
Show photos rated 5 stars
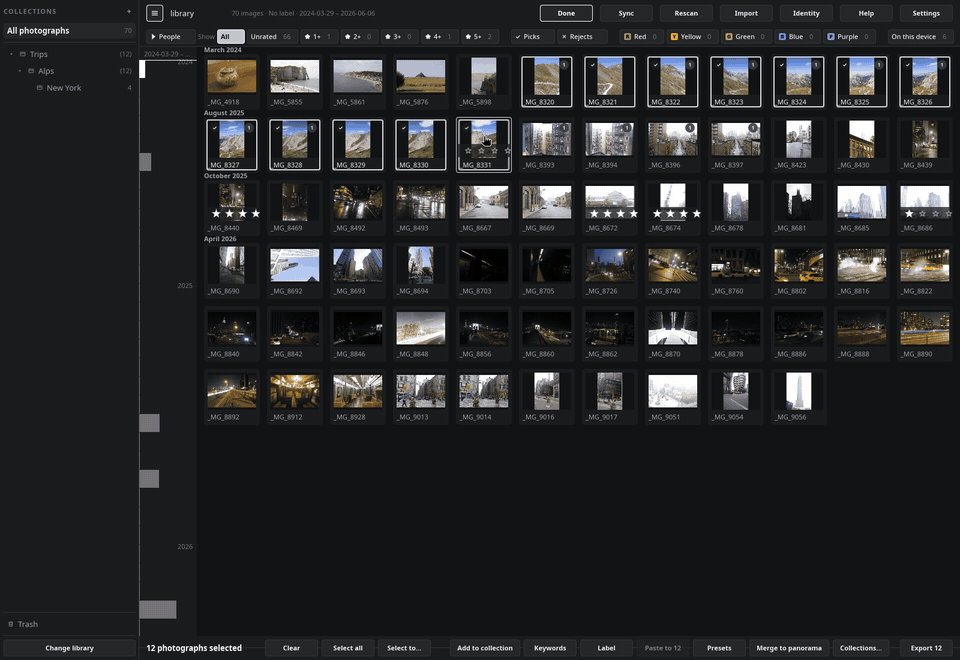point(479,37)
